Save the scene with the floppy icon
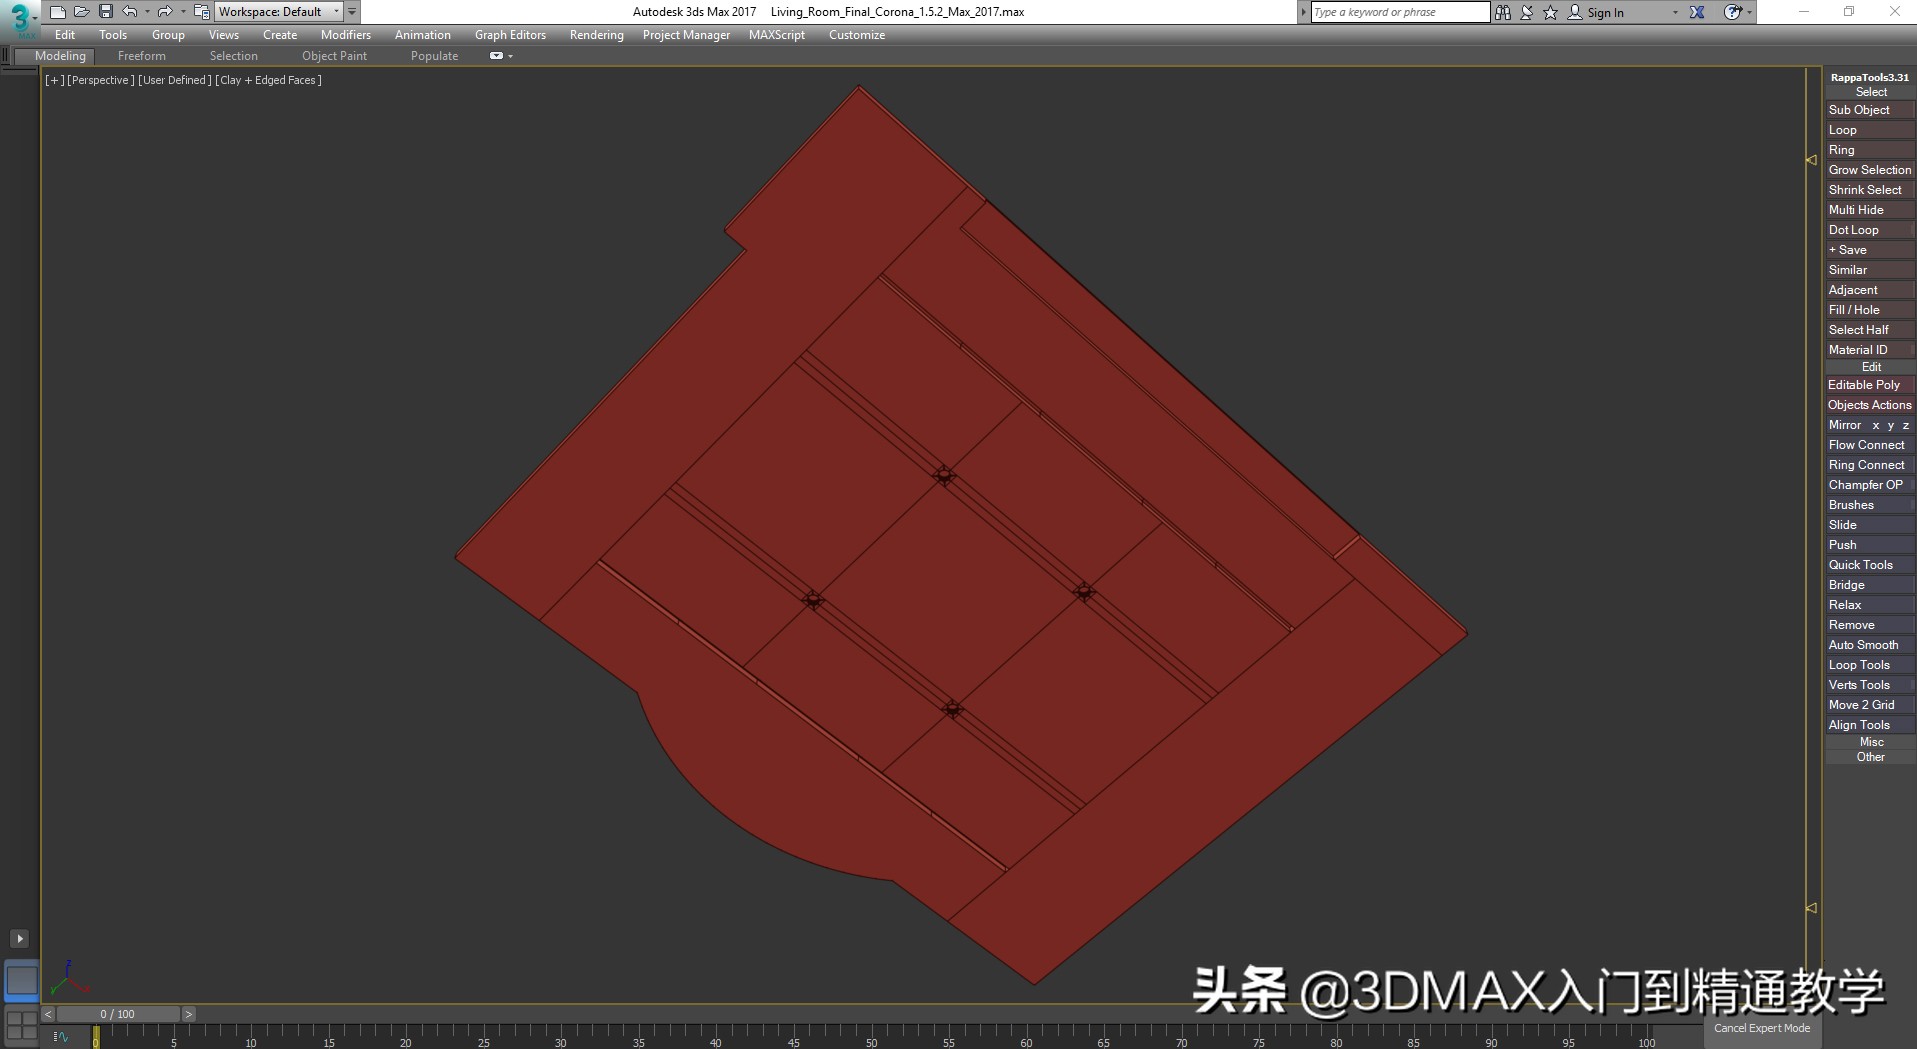The width and height of the screenshot is (1917, 1049). click(106, 12)
